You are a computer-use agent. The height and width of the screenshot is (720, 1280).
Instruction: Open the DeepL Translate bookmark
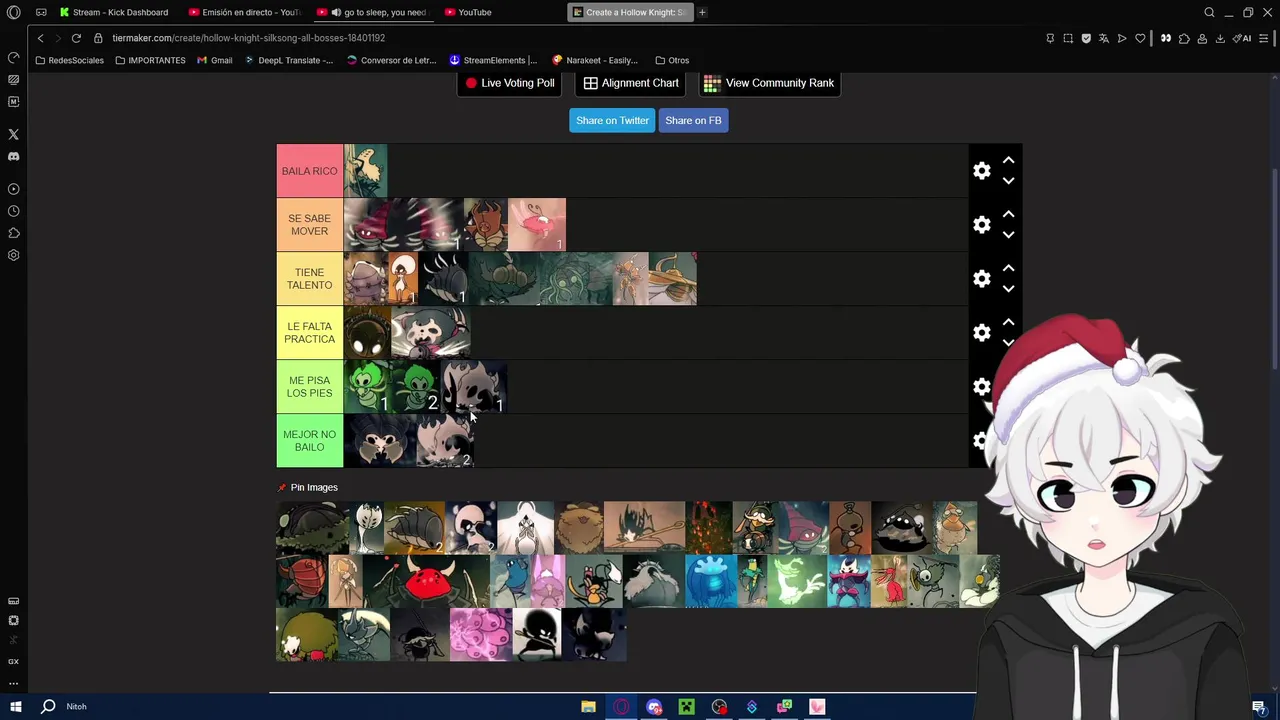289,60
